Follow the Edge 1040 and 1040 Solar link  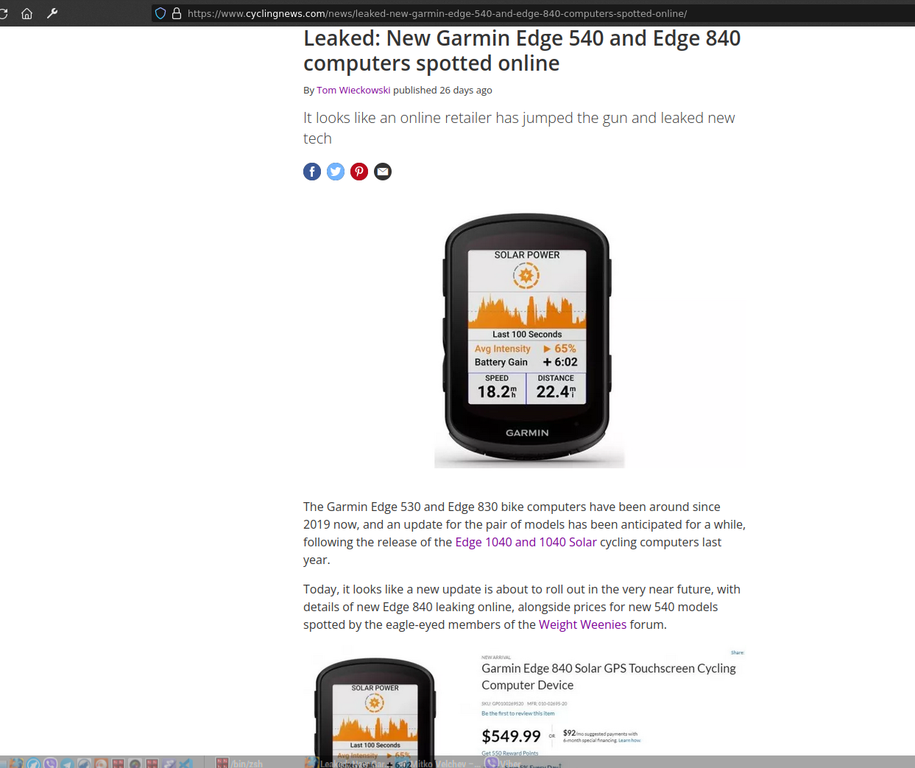point(526,542)
